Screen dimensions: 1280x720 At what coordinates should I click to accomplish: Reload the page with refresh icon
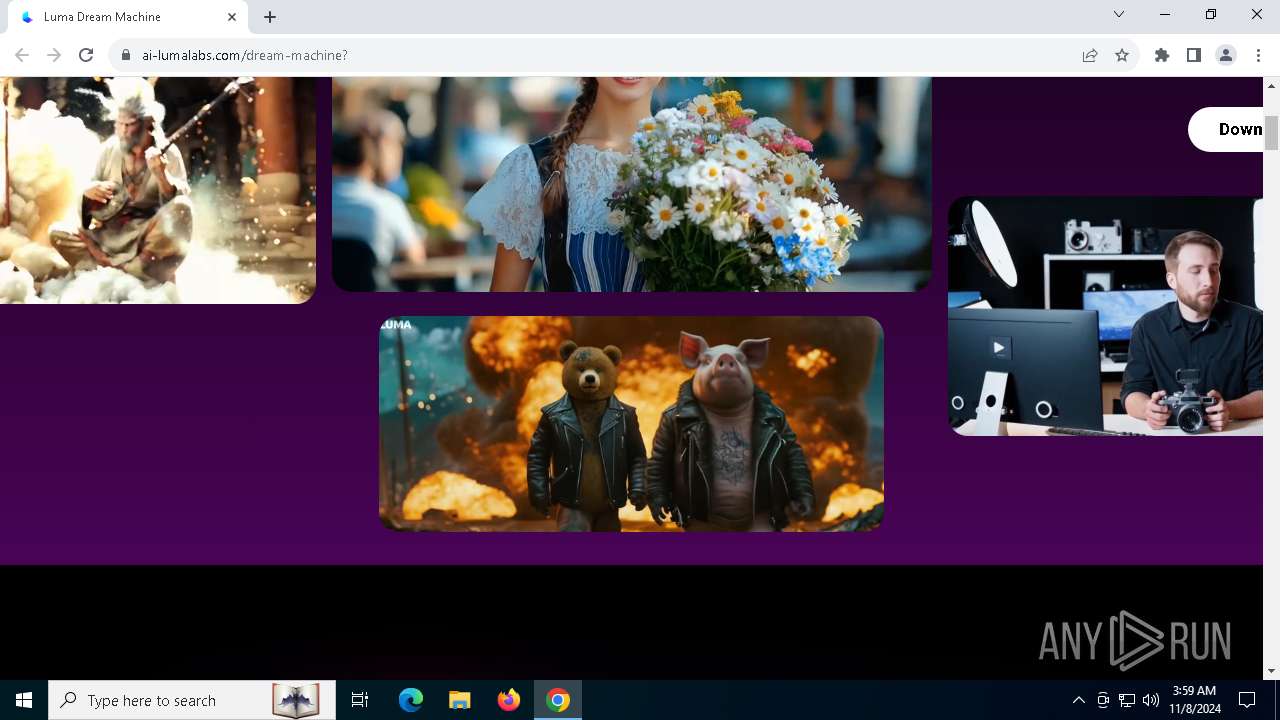click(x=86, y=55)
